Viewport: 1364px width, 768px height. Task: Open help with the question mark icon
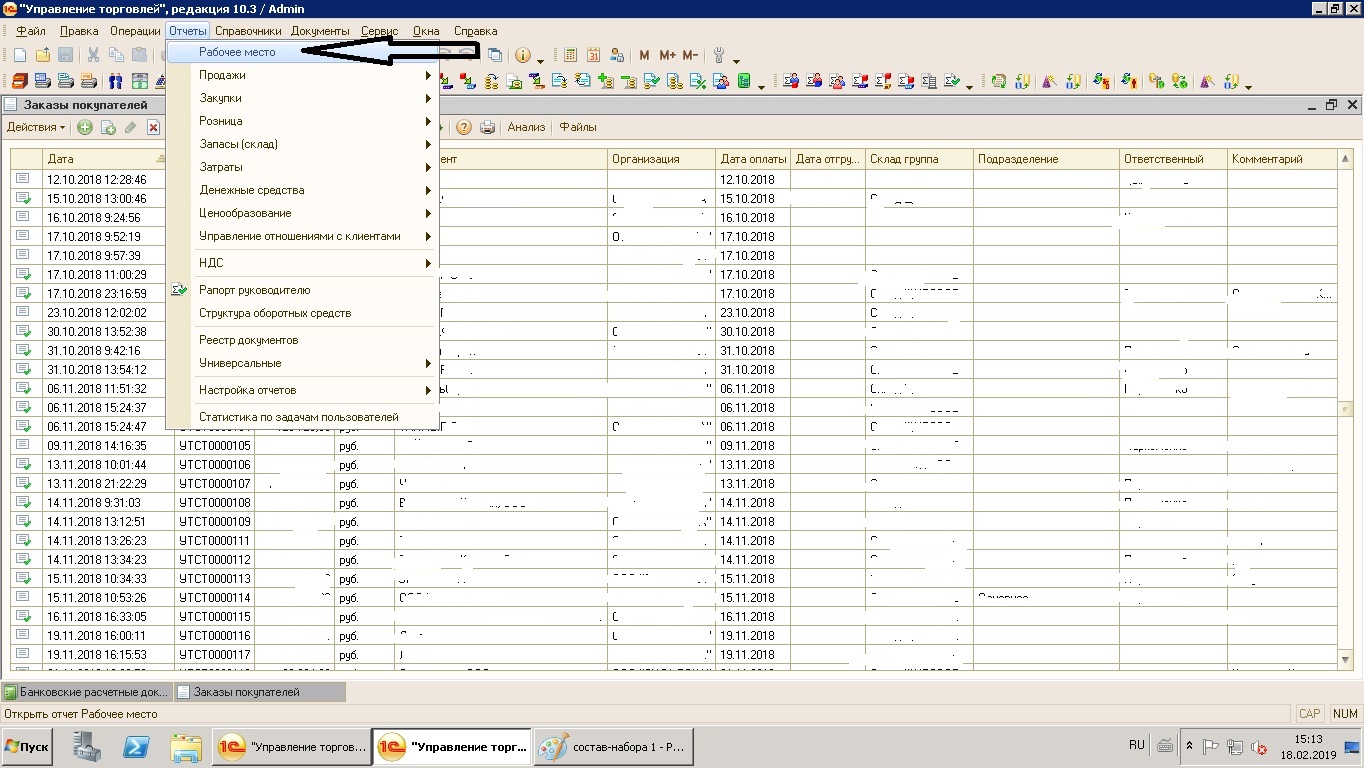[x=464, y=127]
